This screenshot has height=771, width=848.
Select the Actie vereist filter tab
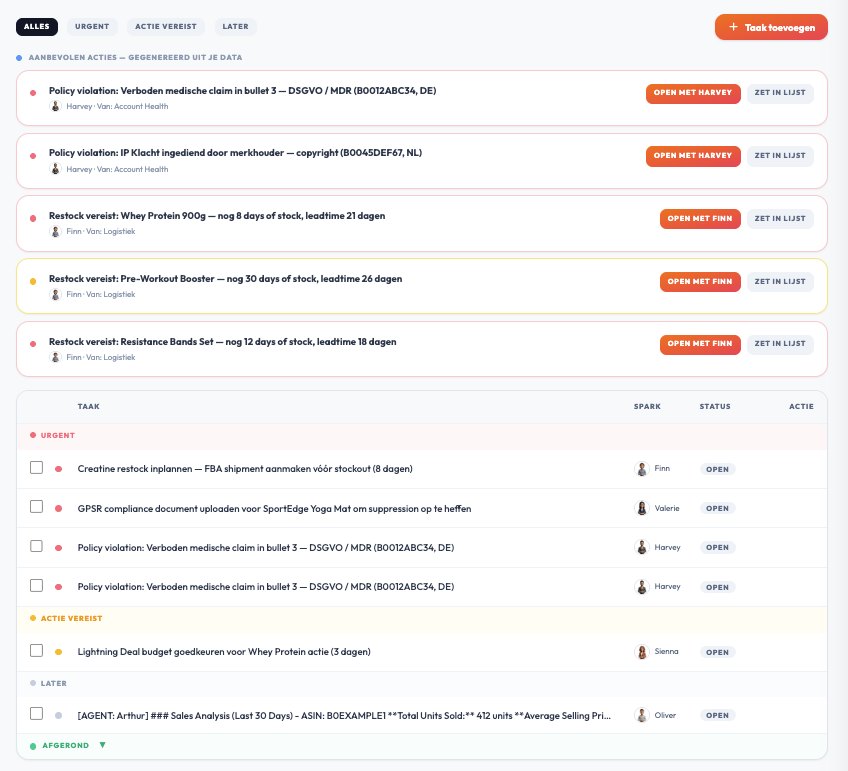coord(166,26)
